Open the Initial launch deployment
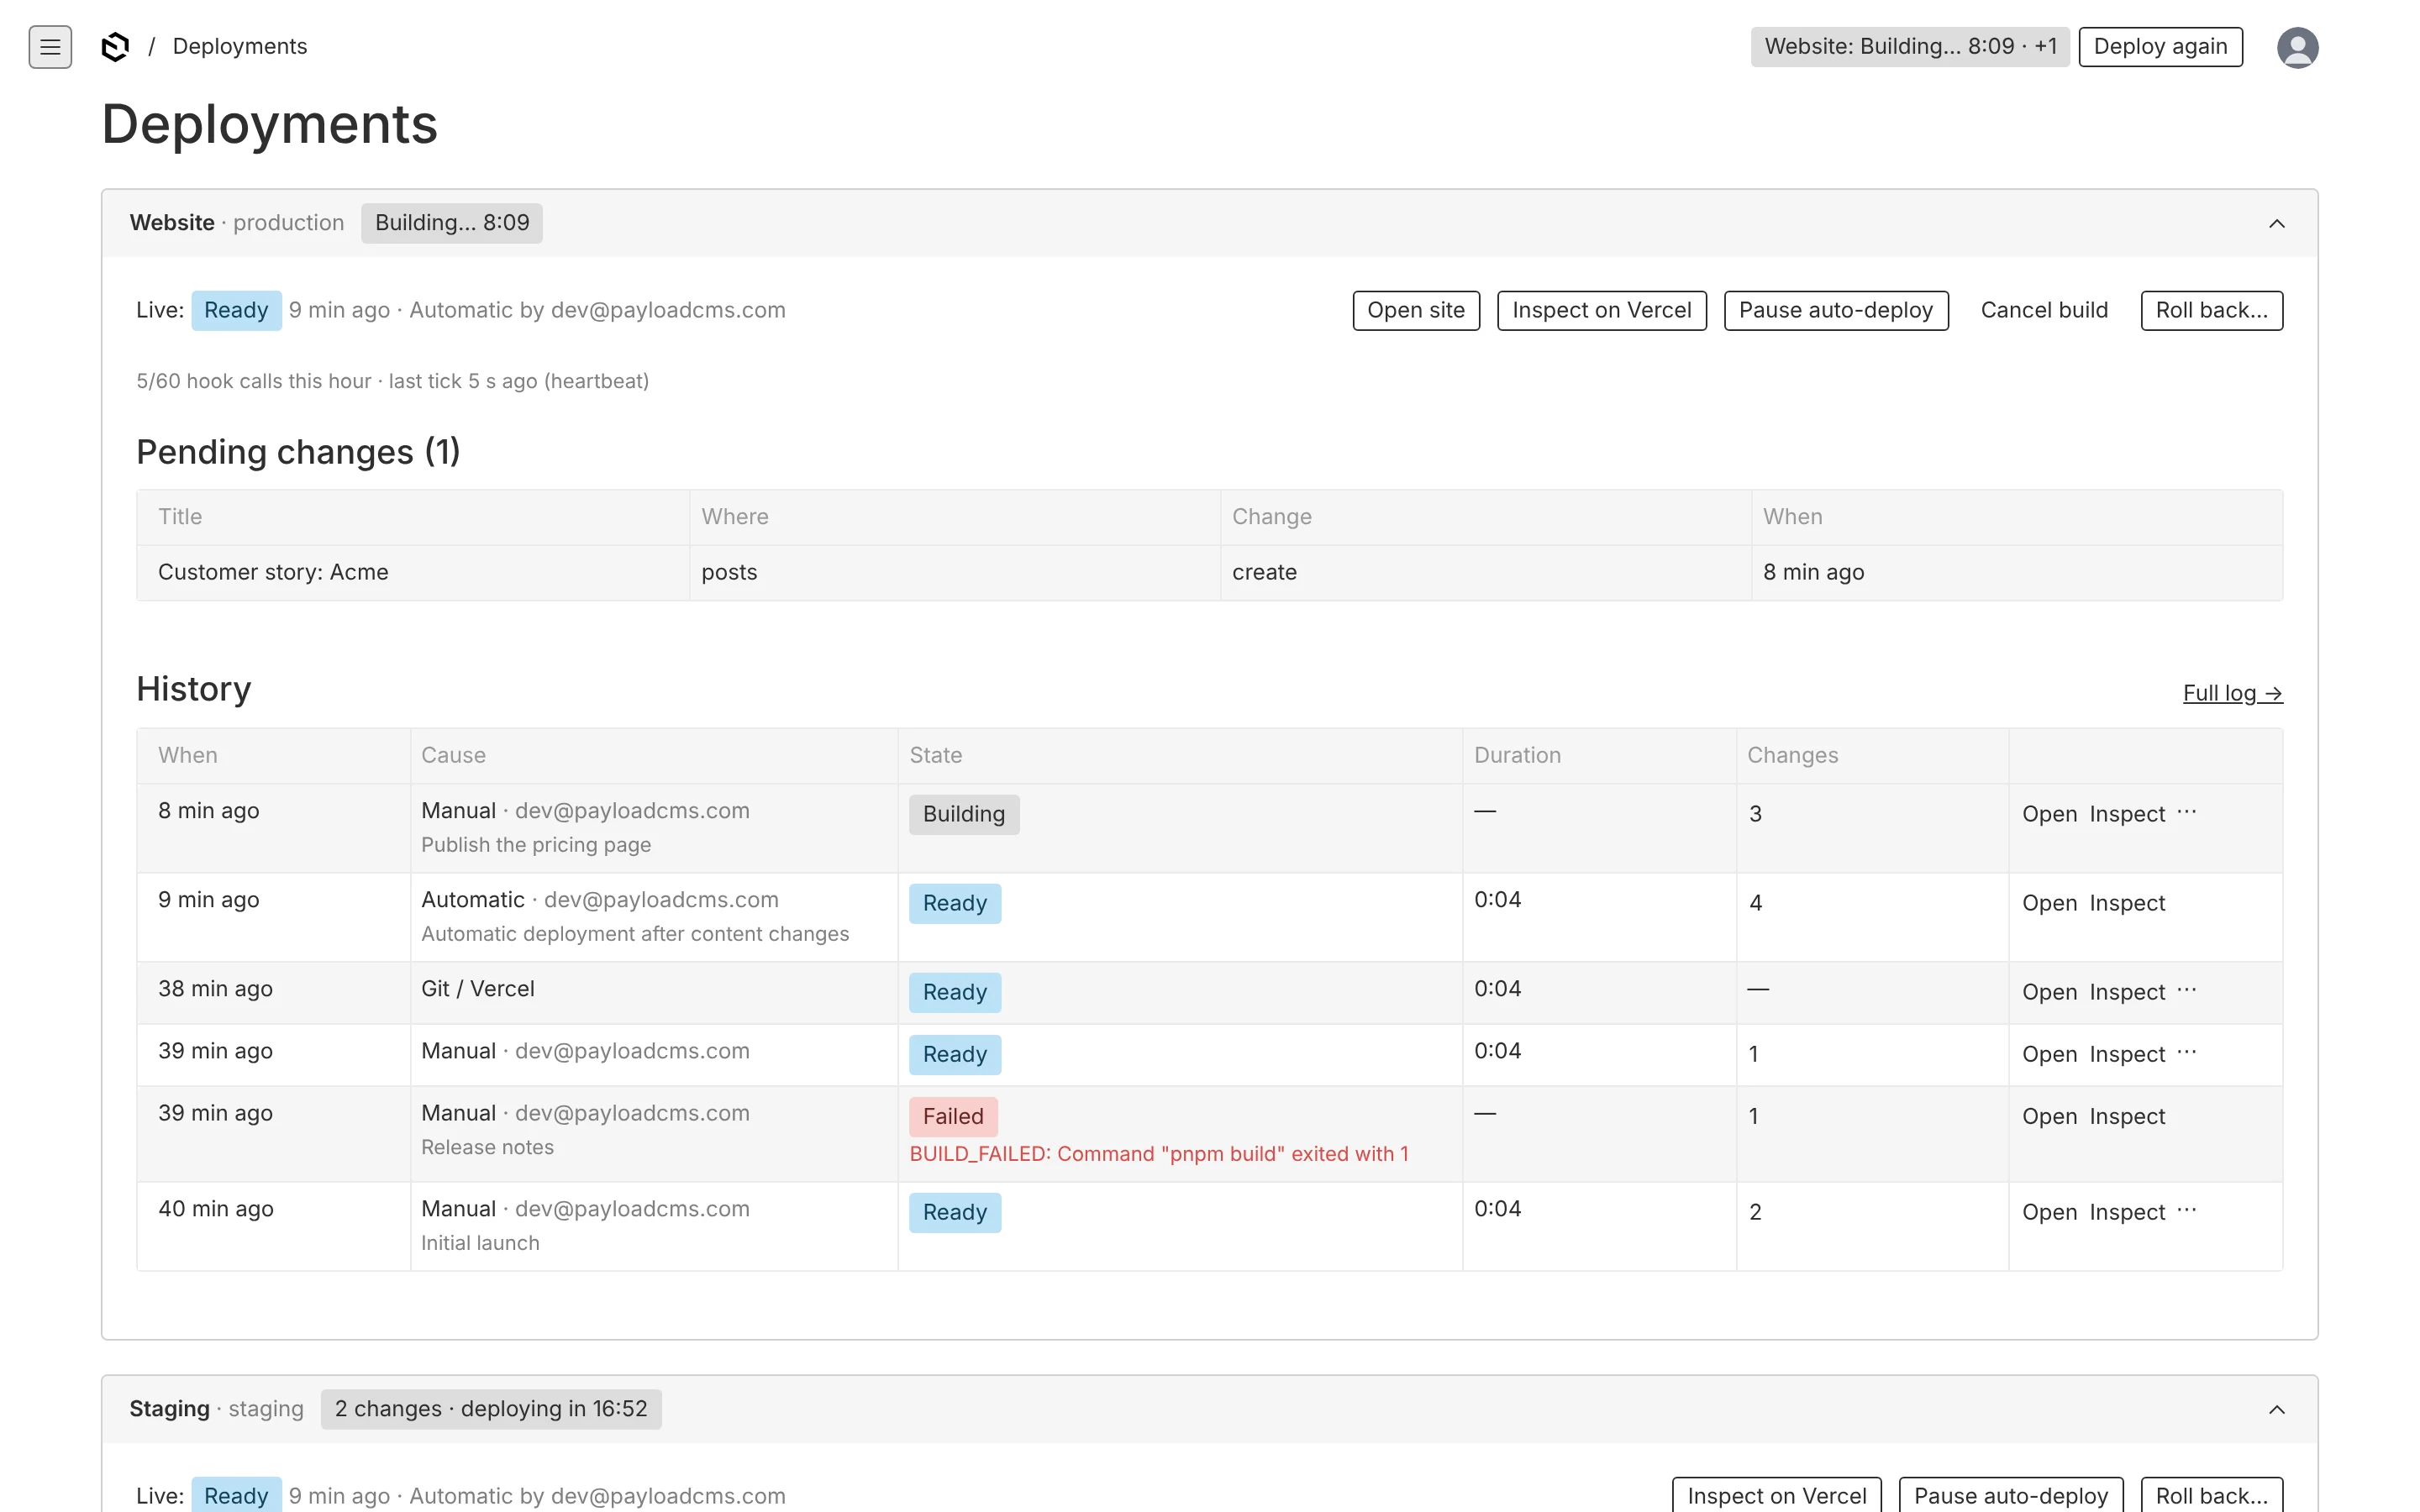The width and height of the screenshot is (2420, 1512). 2049,1212
